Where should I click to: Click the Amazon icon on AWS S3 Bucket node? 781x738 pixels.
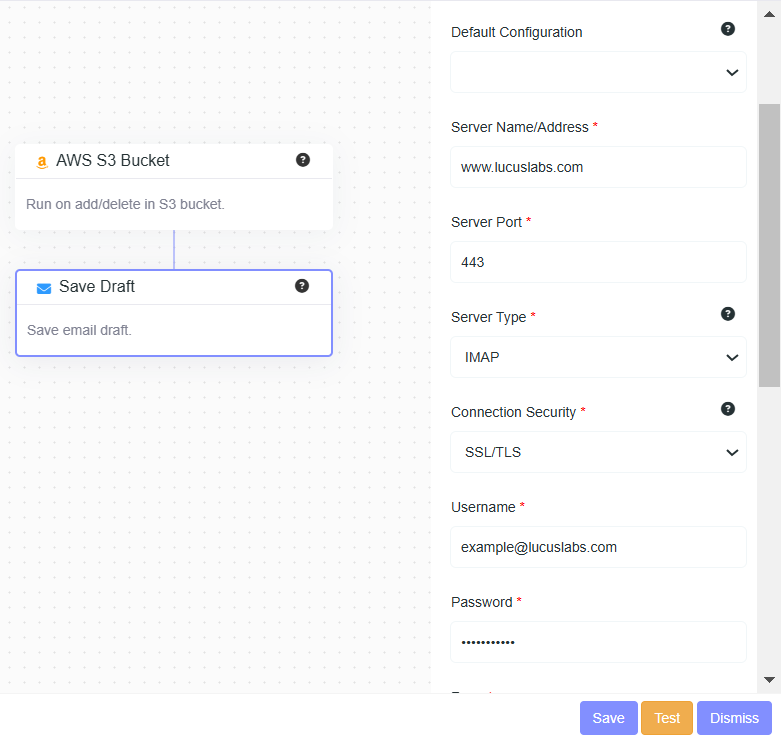coord(42,161)
